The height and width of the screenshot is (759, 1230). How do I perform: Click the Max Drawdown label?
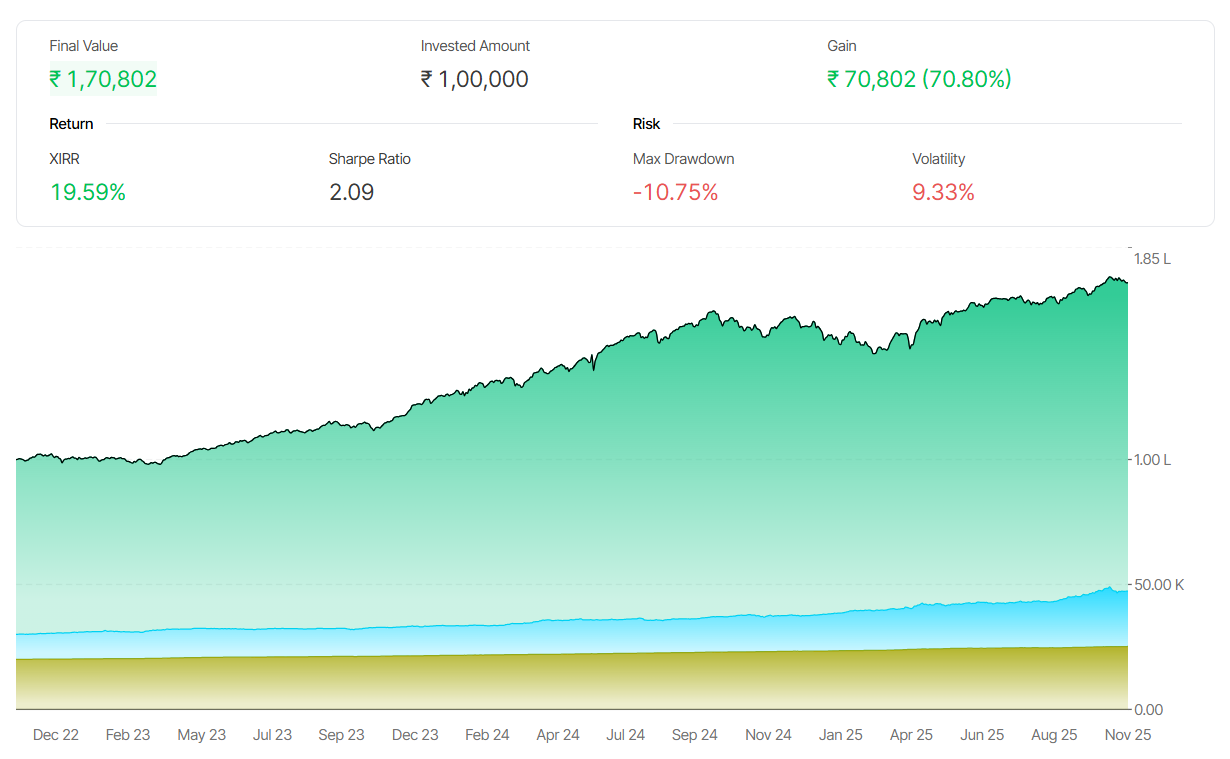tap(683, 159)
